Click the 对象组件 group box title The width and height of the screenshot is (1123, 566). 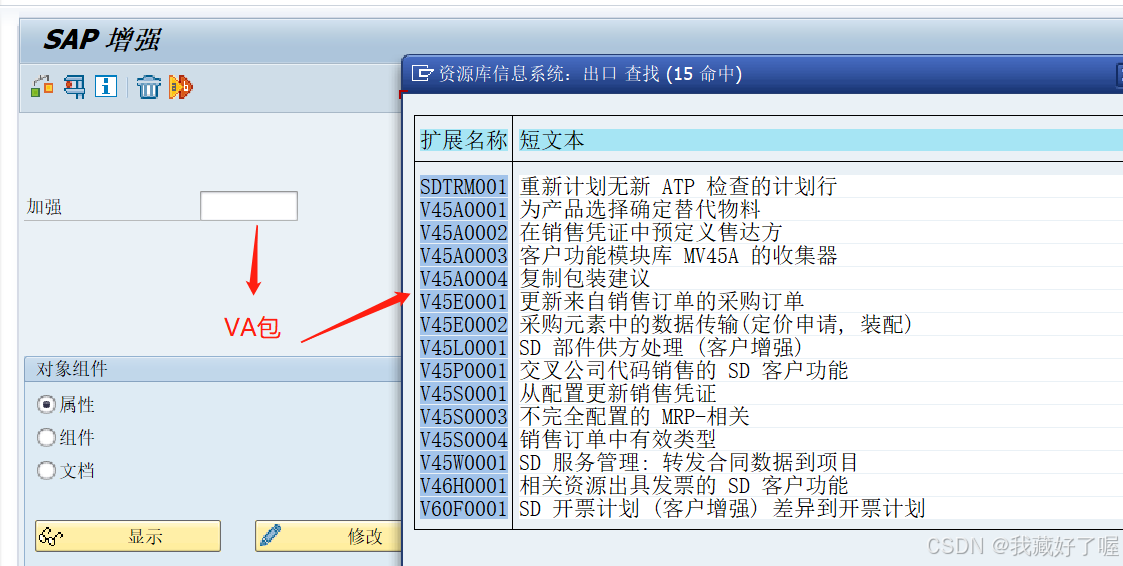tap(72, 369)
